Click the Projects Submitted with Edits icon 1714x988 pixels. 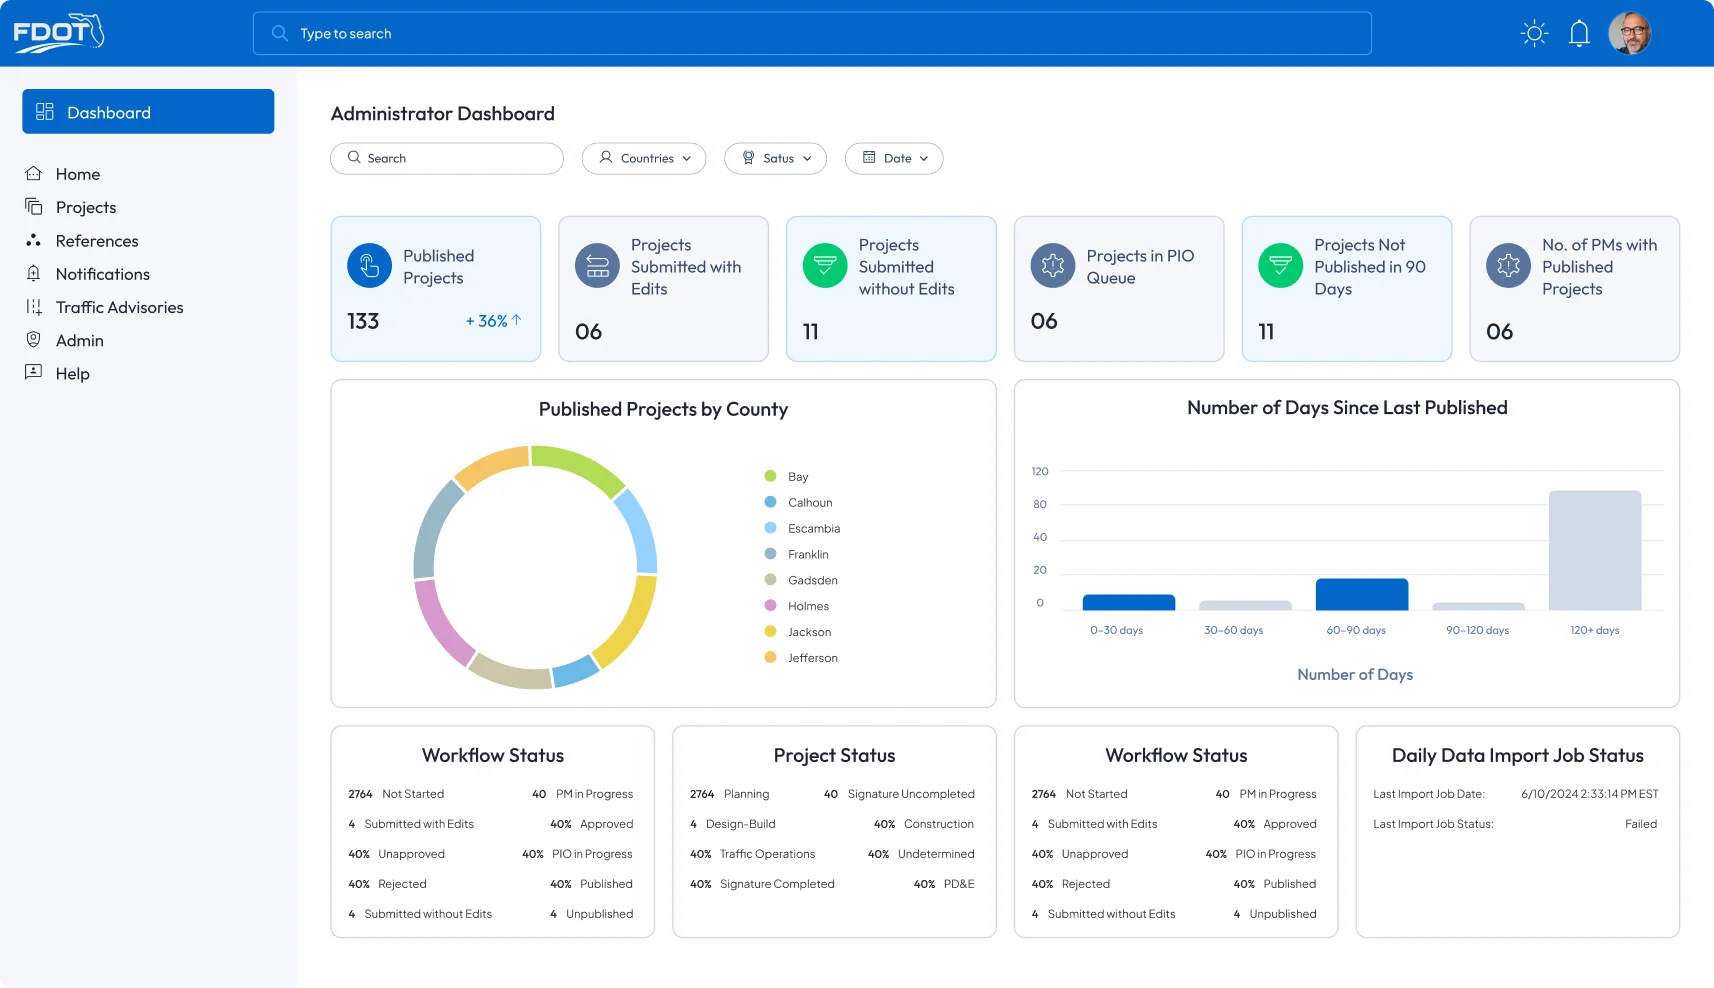(597, 266)
